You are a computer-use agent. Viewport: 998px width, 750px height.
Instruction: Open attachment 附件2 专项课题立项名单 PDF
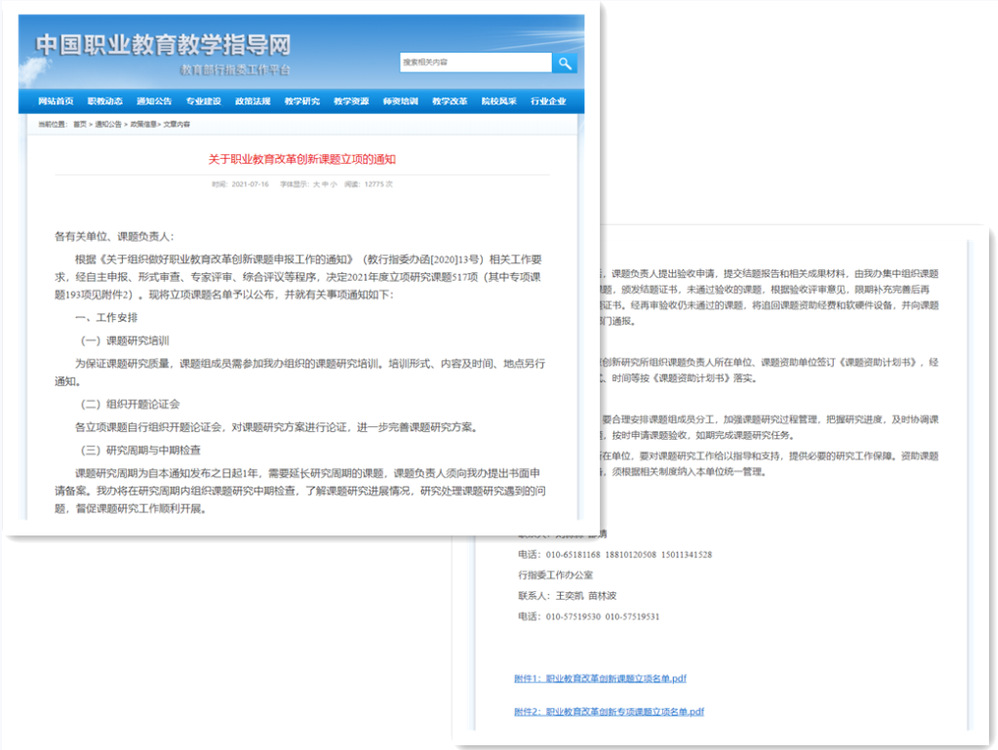(609, 712)
